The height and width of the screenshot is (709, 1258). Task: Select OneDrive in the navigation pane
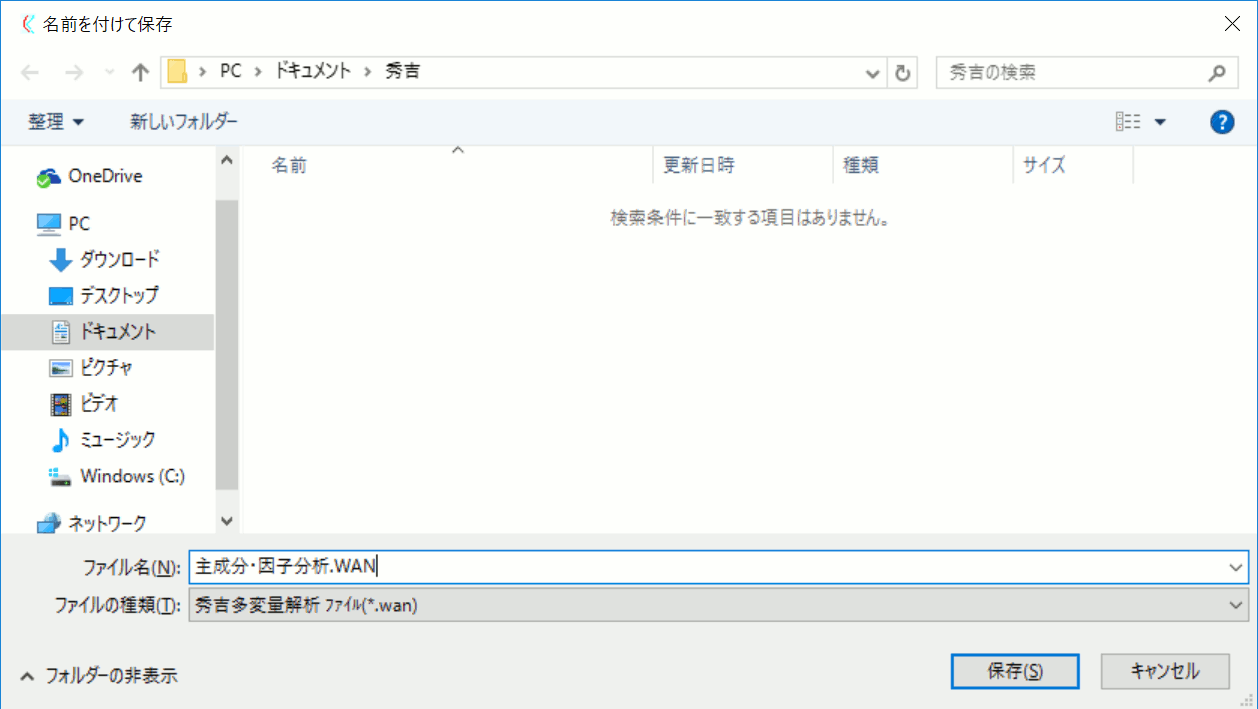(105, 176)
